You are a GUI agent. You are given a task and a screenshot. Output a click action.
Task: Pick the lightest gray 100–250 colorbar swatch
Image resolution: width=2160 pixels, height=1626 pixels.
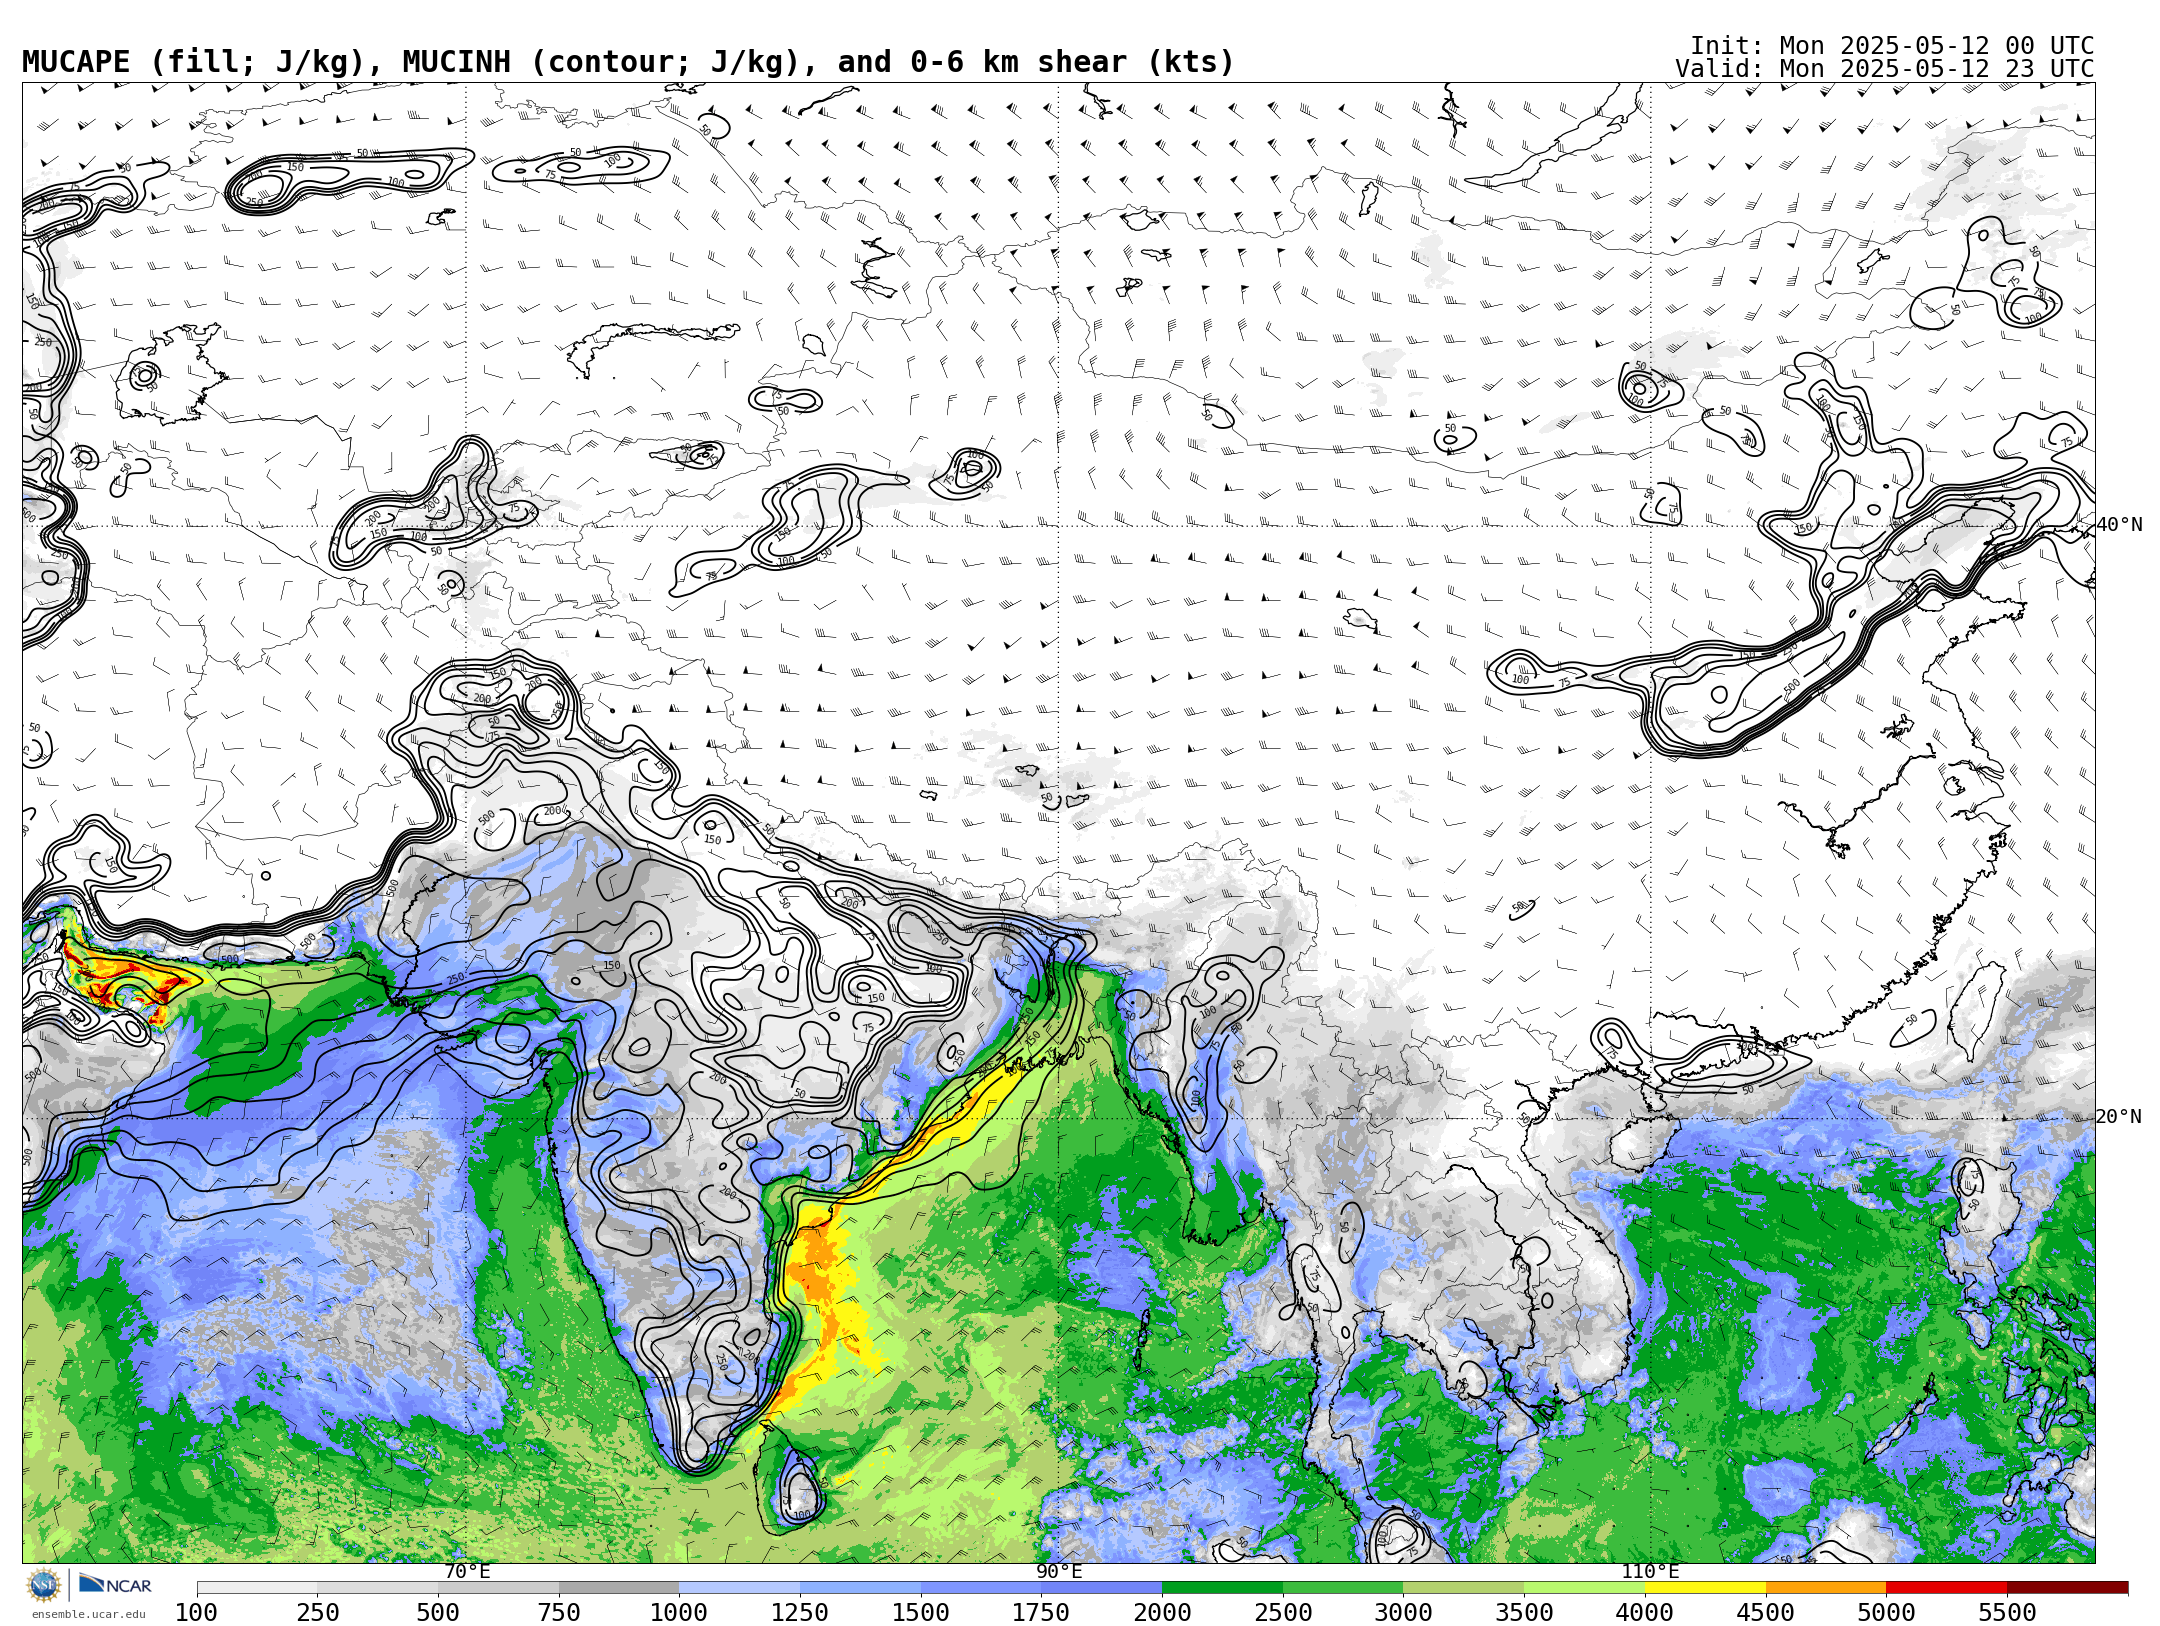pos(257,1588)
